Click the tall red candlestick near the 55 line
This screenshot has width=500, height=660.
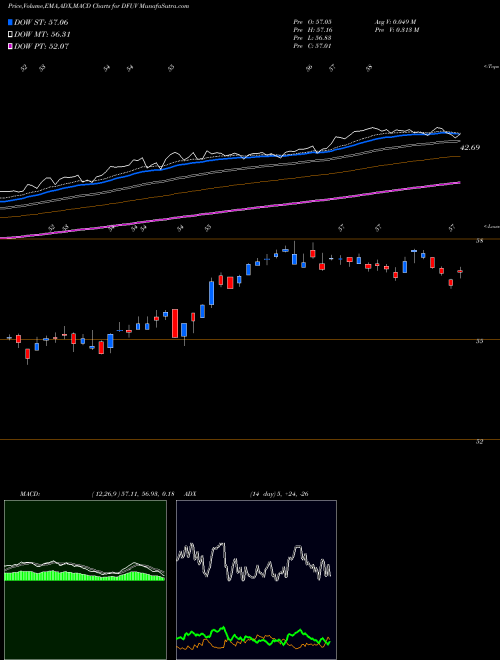coord(175,323)
